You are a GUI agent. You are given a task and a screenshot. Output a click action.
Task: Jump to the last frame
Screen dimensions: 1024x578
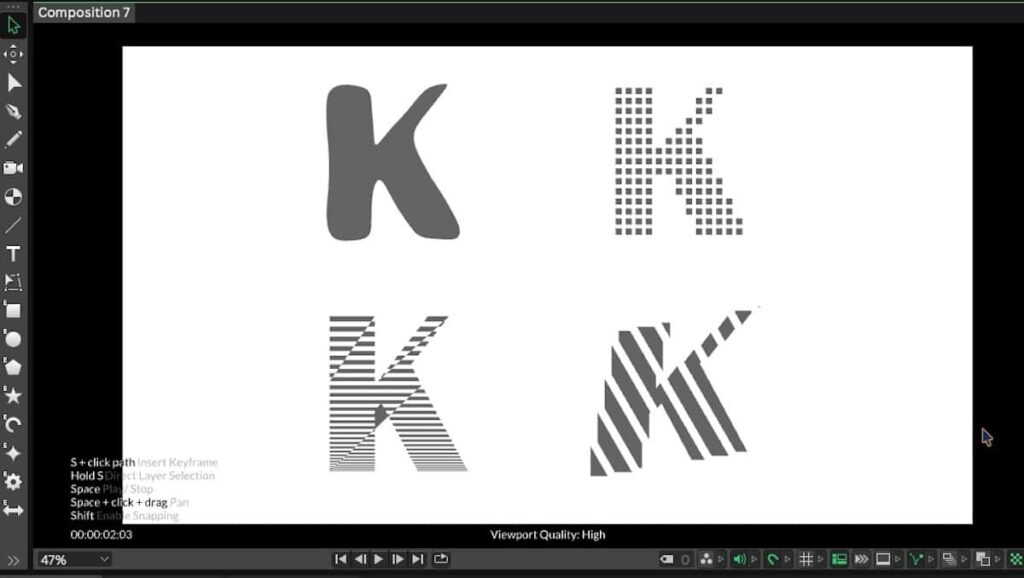tap(418, 559)
